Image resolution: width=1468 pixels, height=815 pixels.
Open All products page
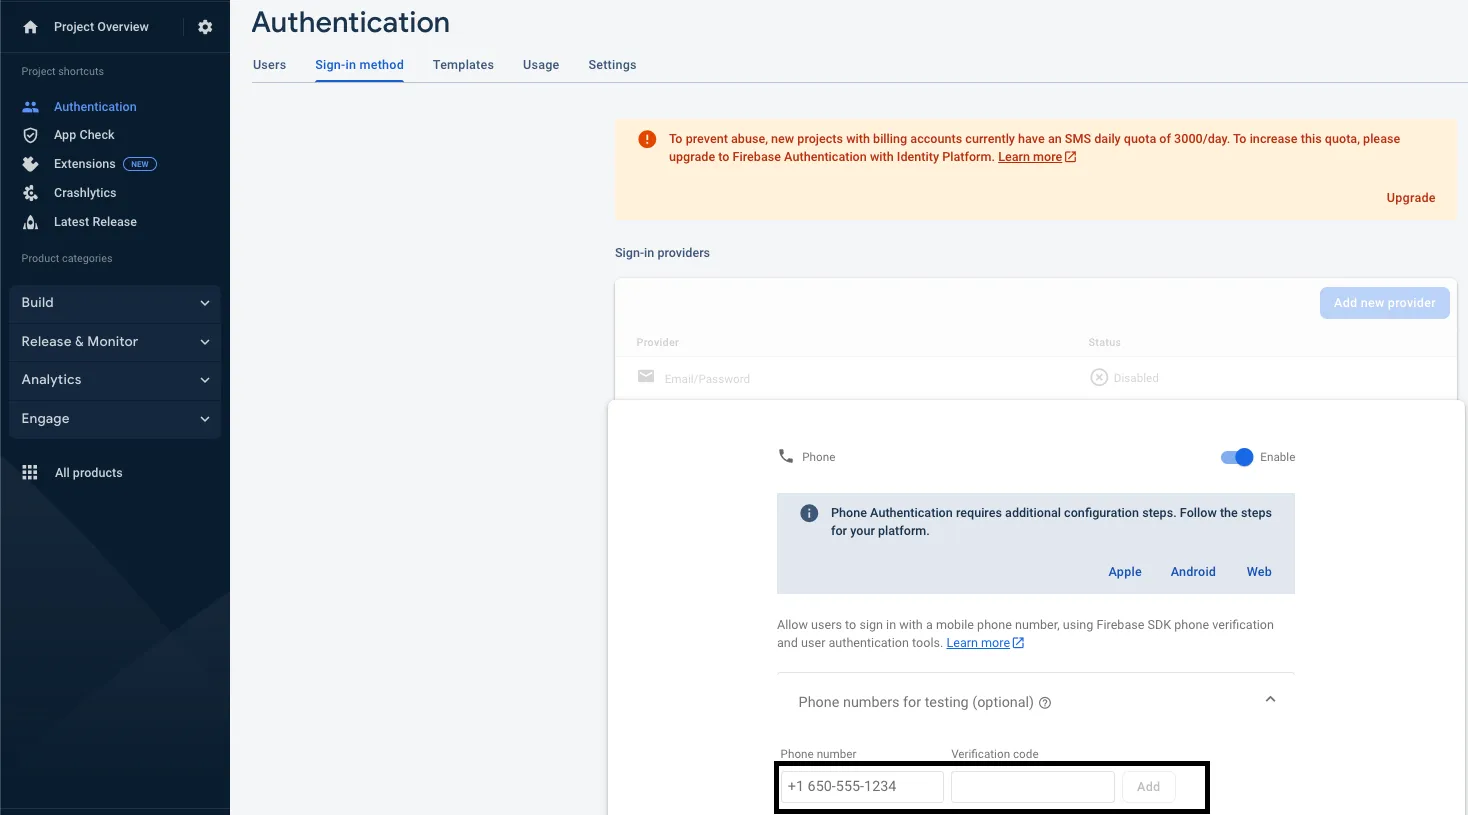pos(88,473)
